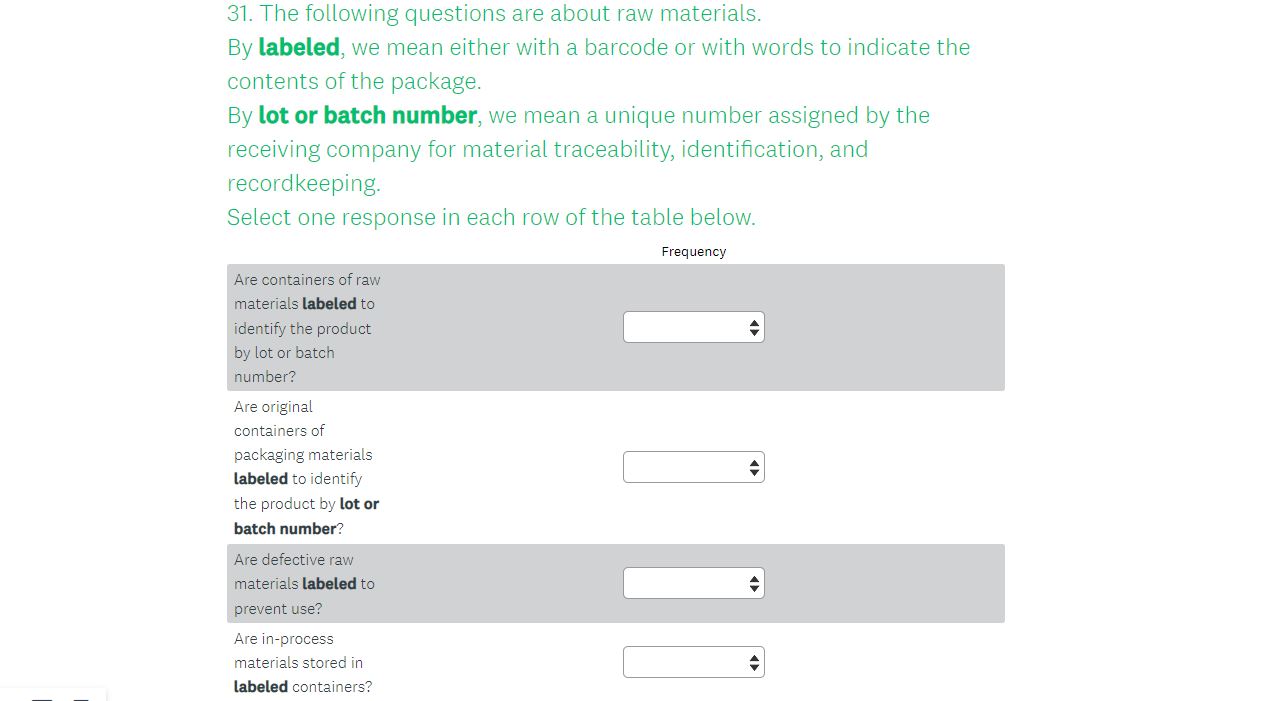Click the question 31 heading about raw materials
Image resolution: width=1264 pixels, height=701 pixels.
click(494, 14)
